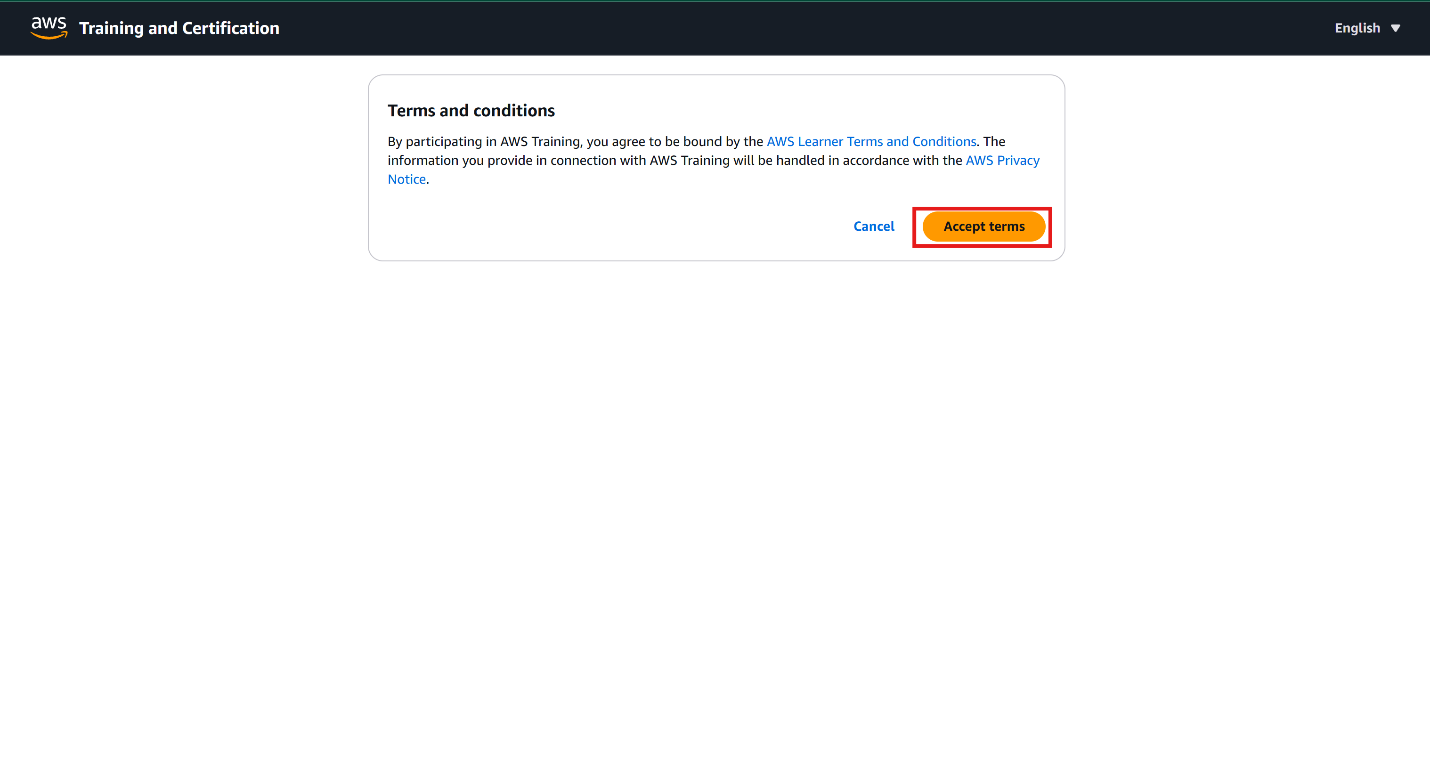Click the AWS logo in the header
The width and height of the screenshot is (1430, 778).
pos(49,28)
